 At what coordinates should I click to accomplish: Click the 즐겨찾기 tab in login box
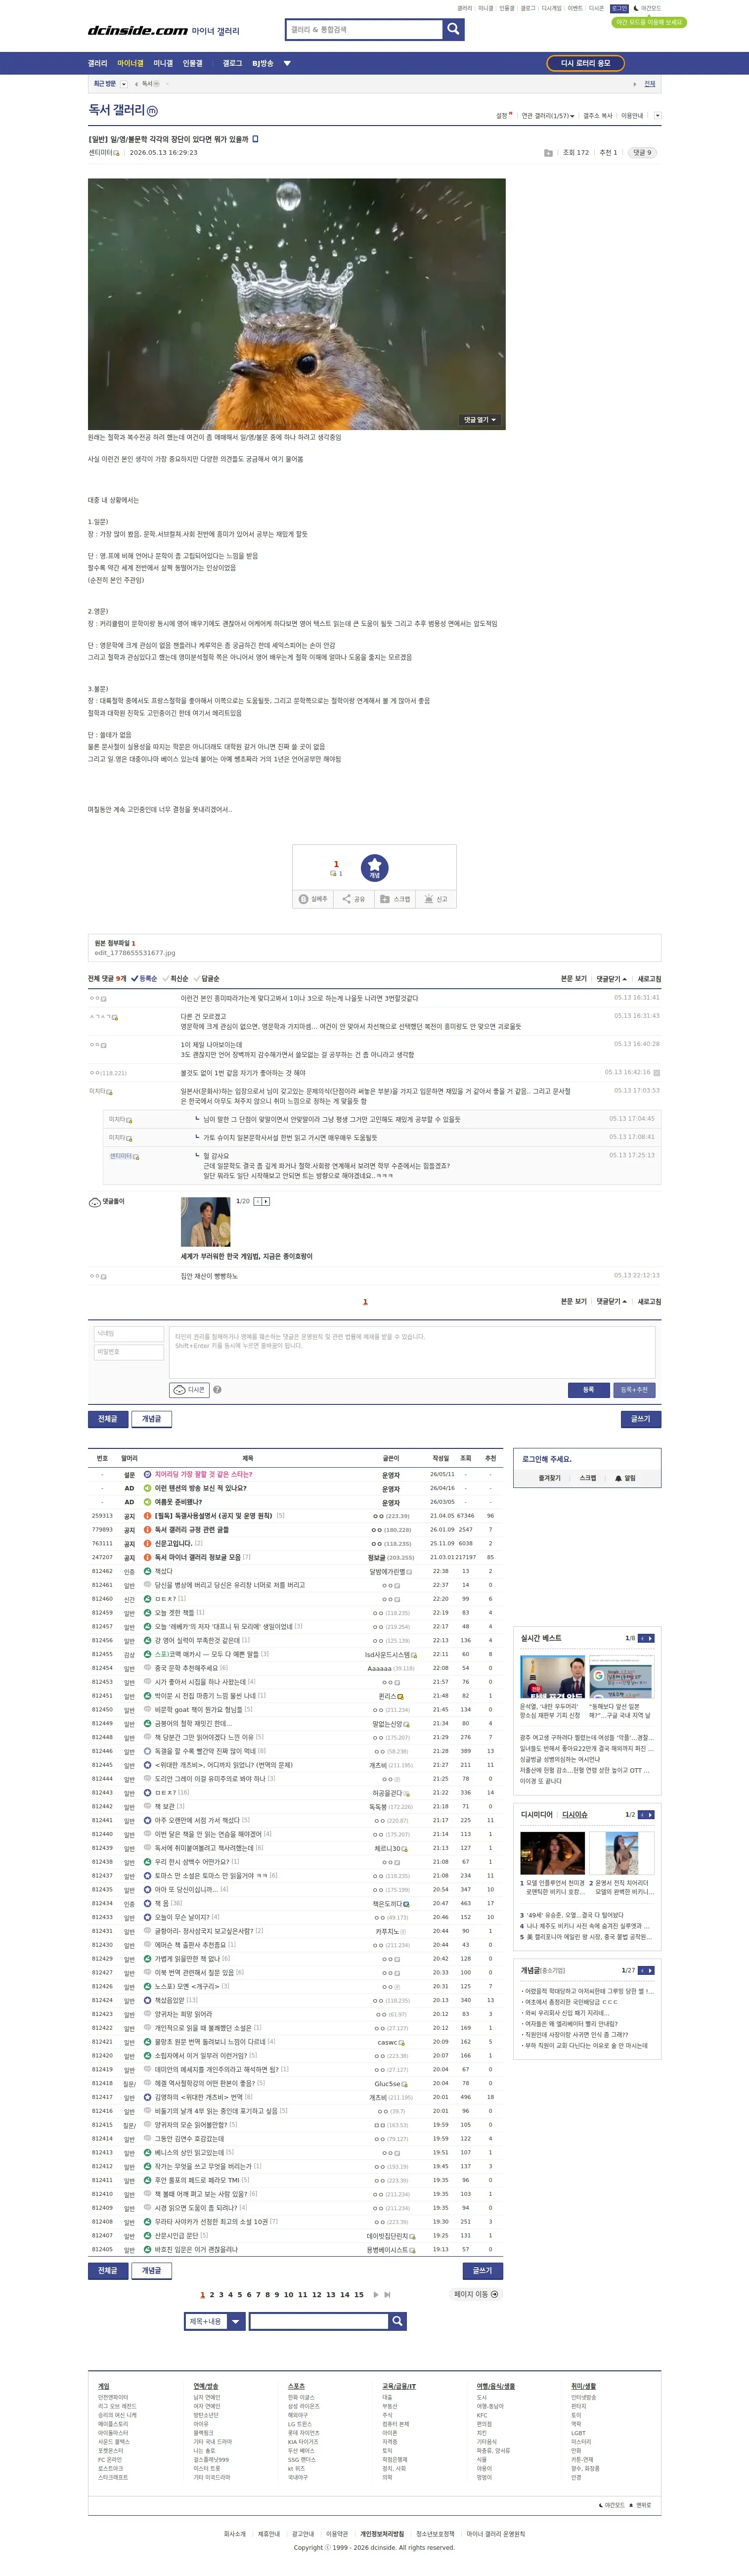(x=549, y=1478)
